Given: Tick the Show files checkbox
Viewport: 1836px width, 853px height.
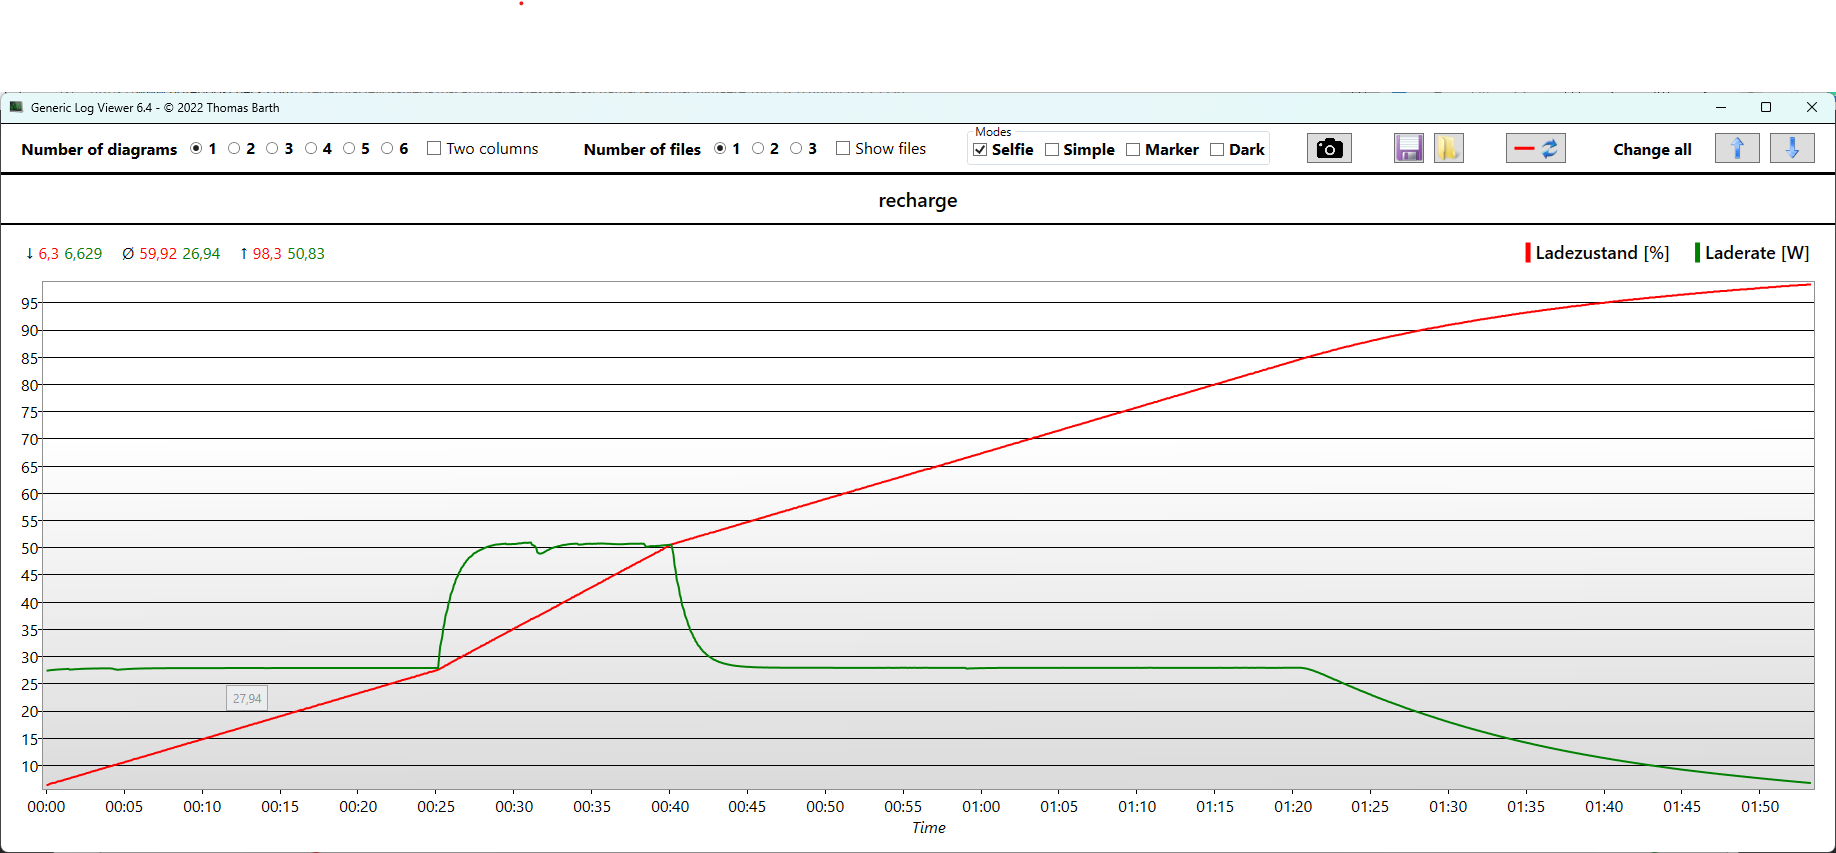Looking at the screenshot, I should tap(843, 149).
